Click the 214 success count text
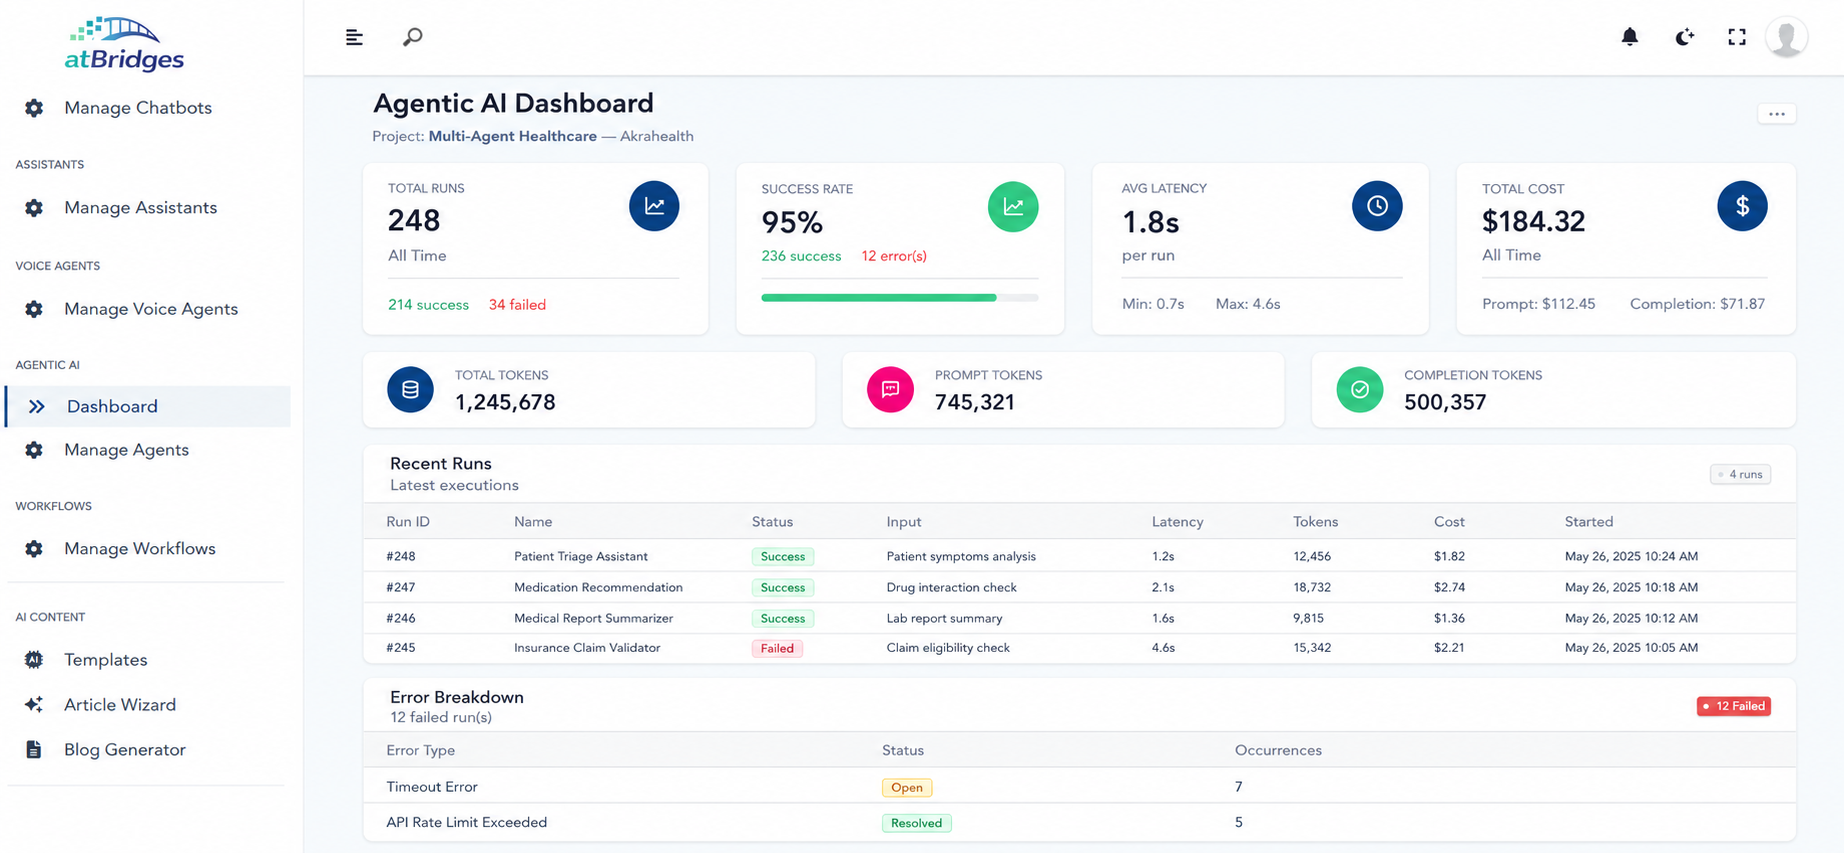This screenshot has height=853, width=1844. [x=428, y=305]
